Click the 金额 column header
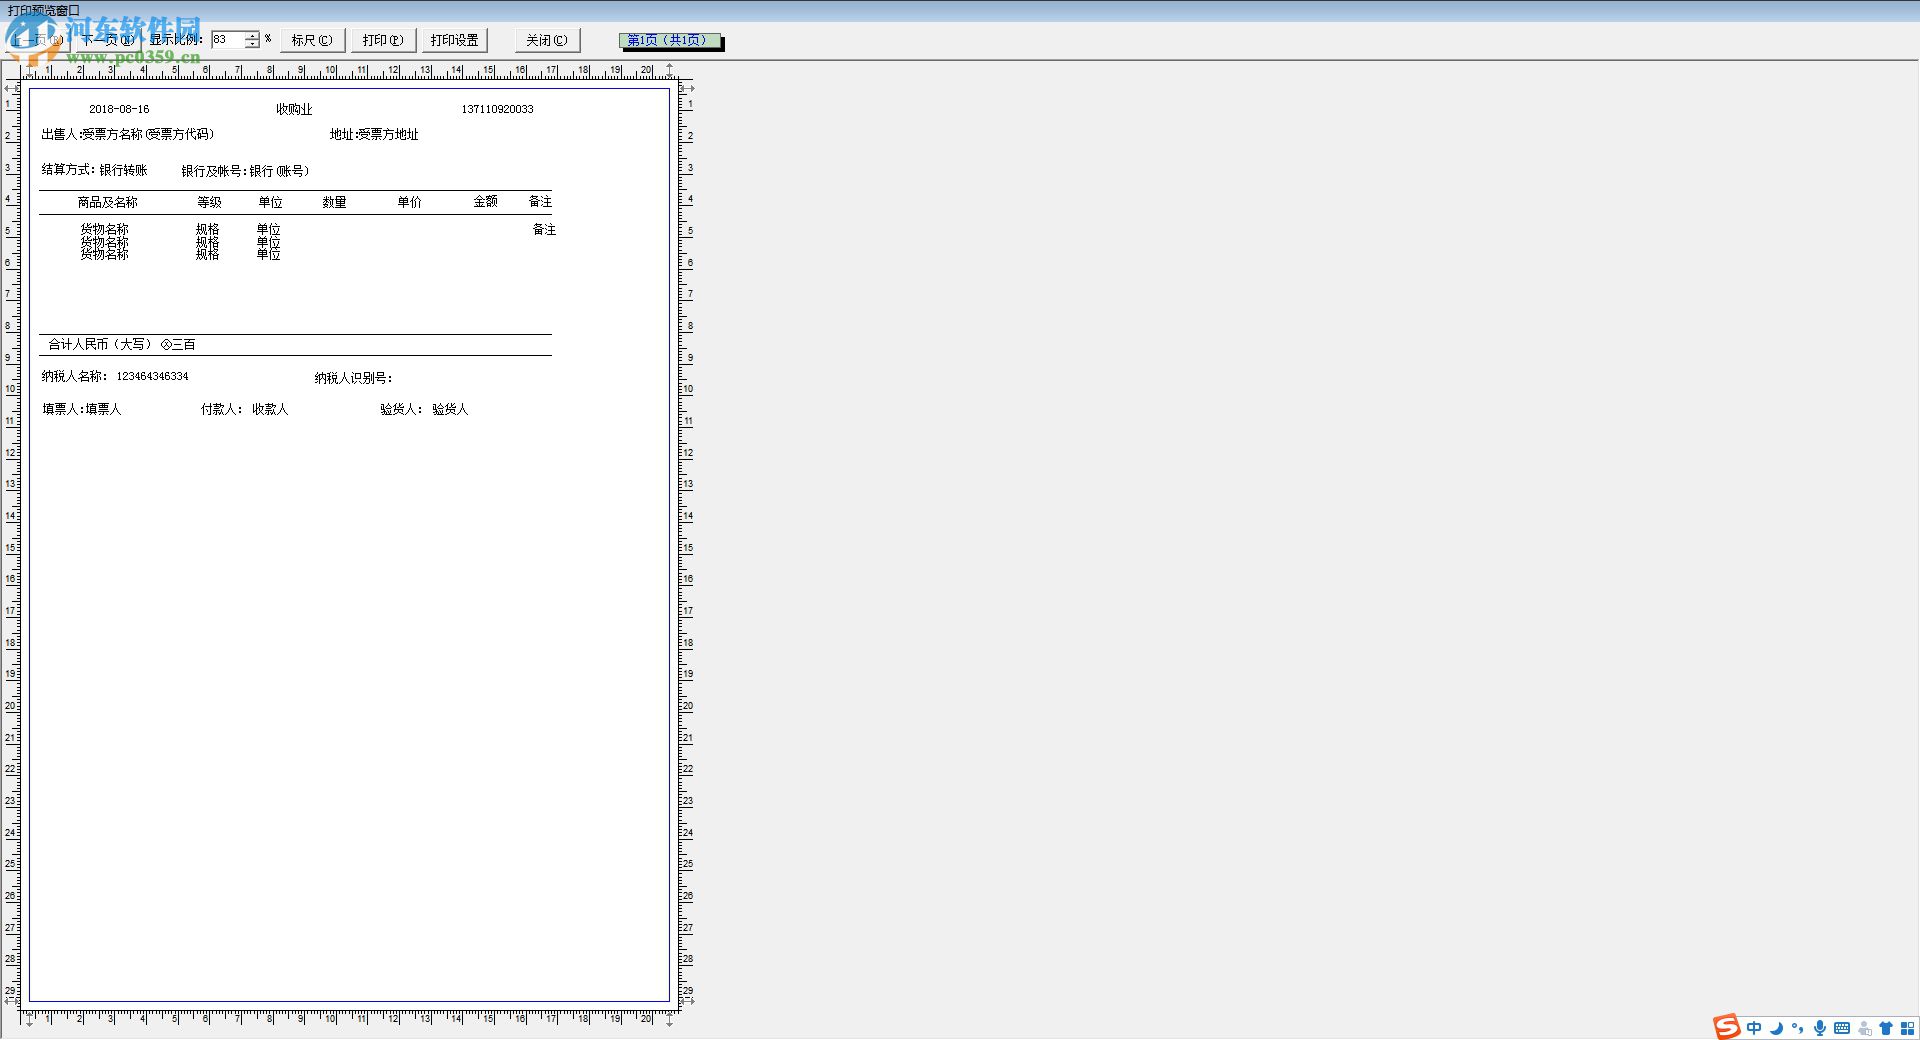The height and width of the screenshot is (1040, 1920). click(x=485, y=201)
